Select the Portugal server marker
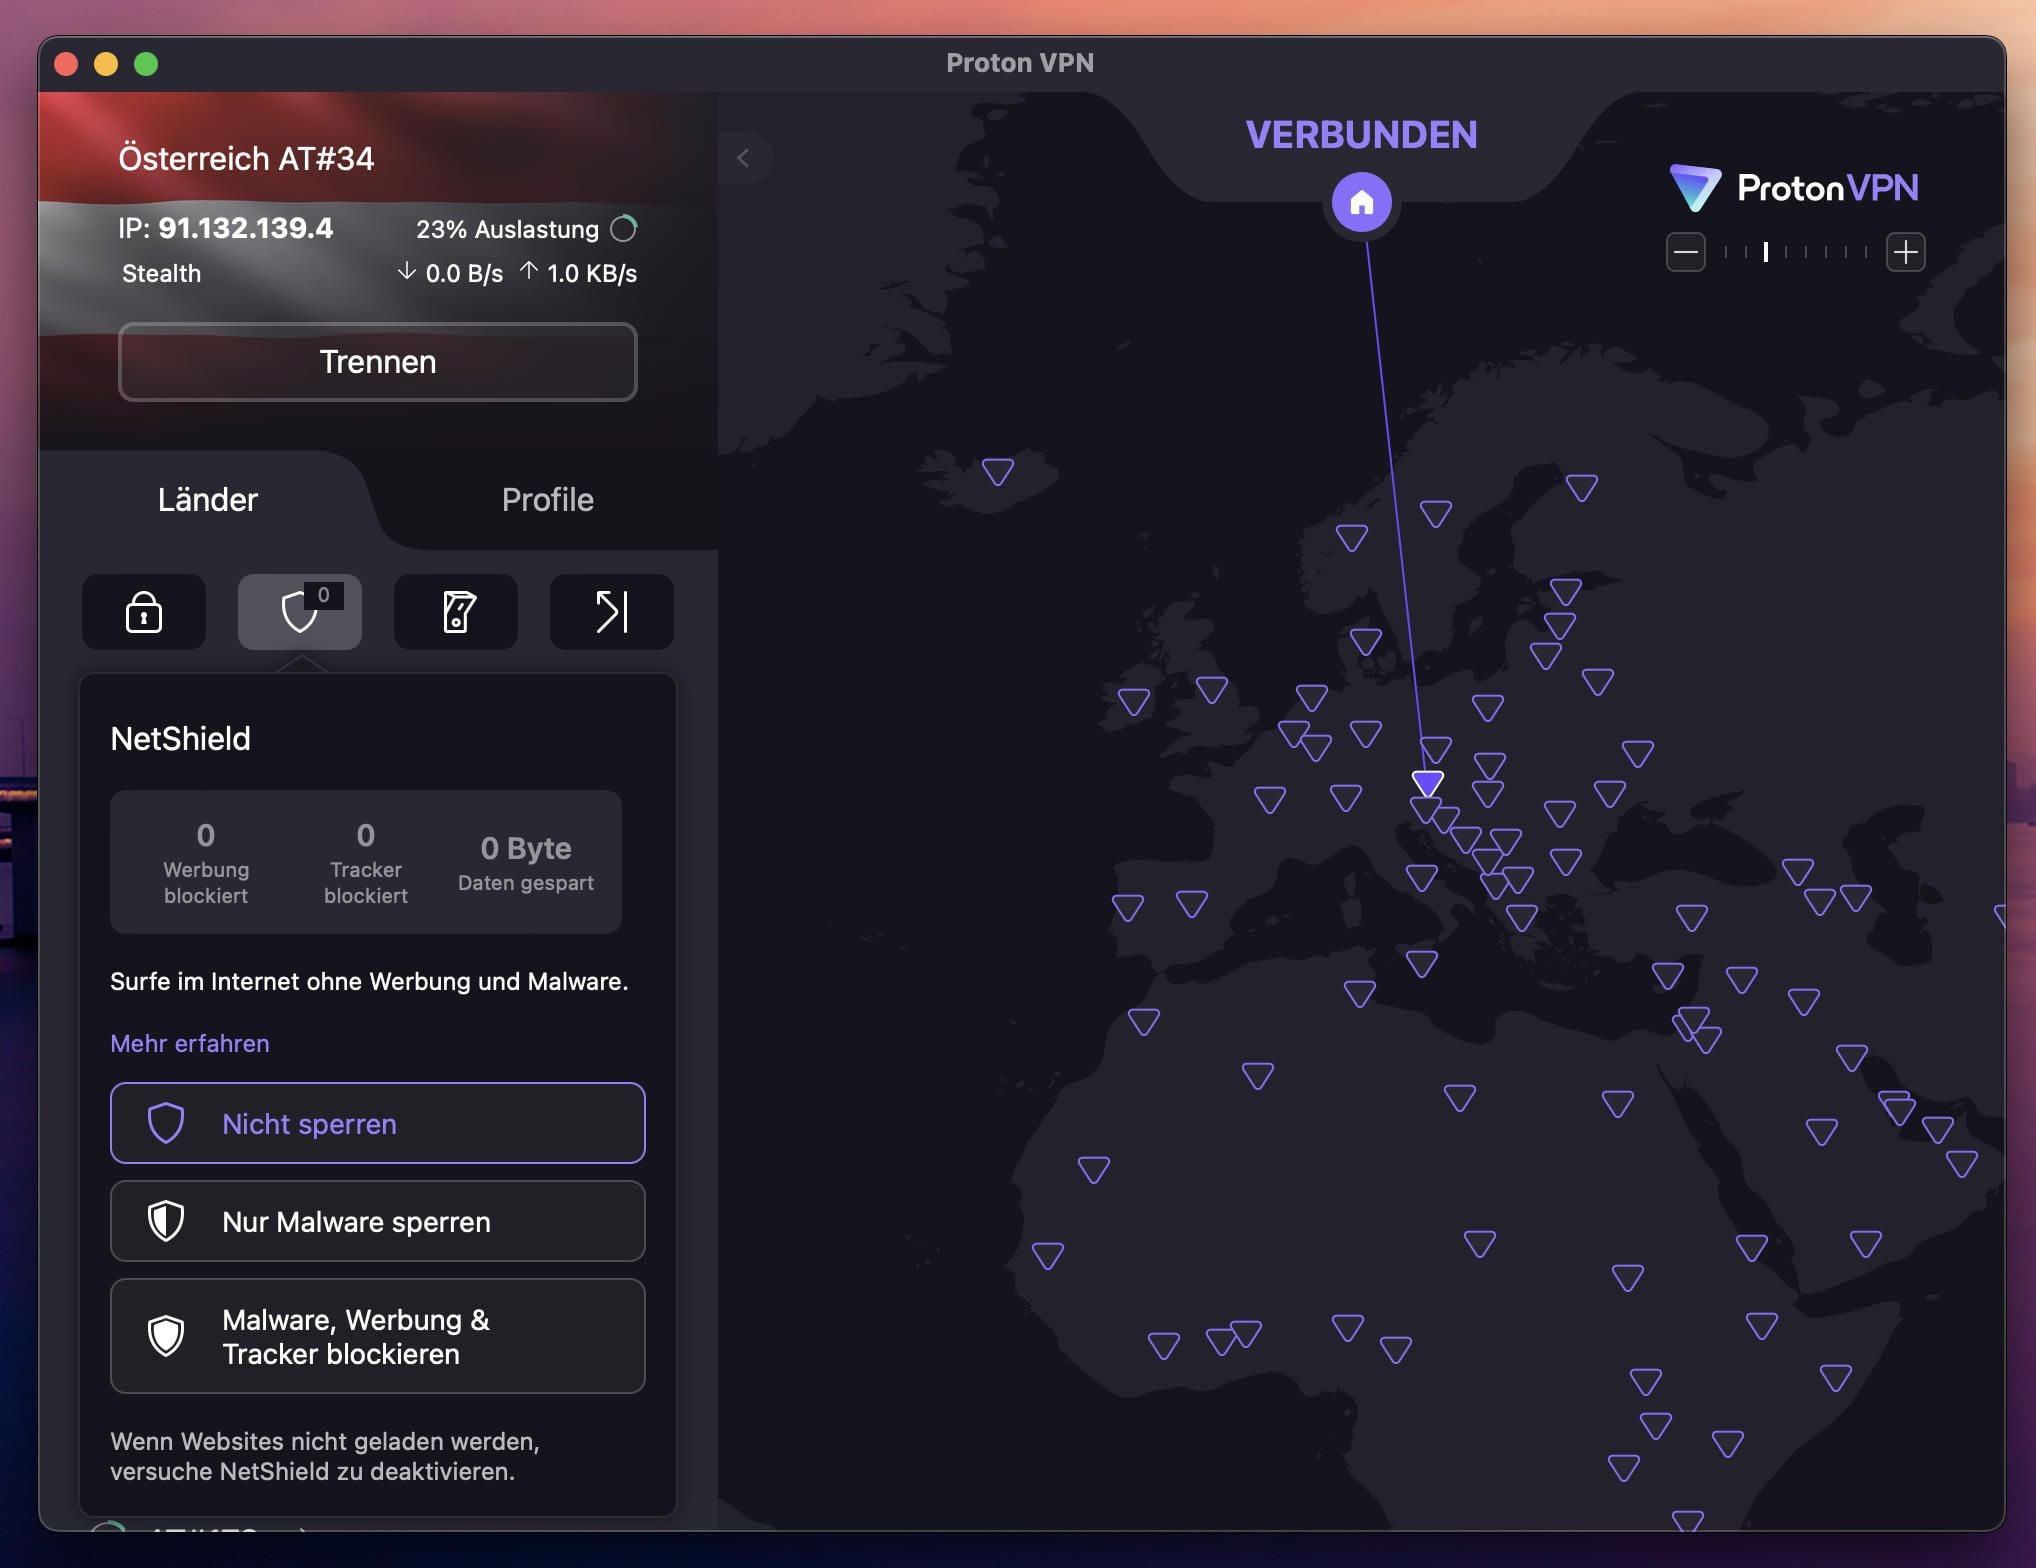The width and height of the screenshot is (2036, 1568). pyautogui.click(x=1128, y=907)
